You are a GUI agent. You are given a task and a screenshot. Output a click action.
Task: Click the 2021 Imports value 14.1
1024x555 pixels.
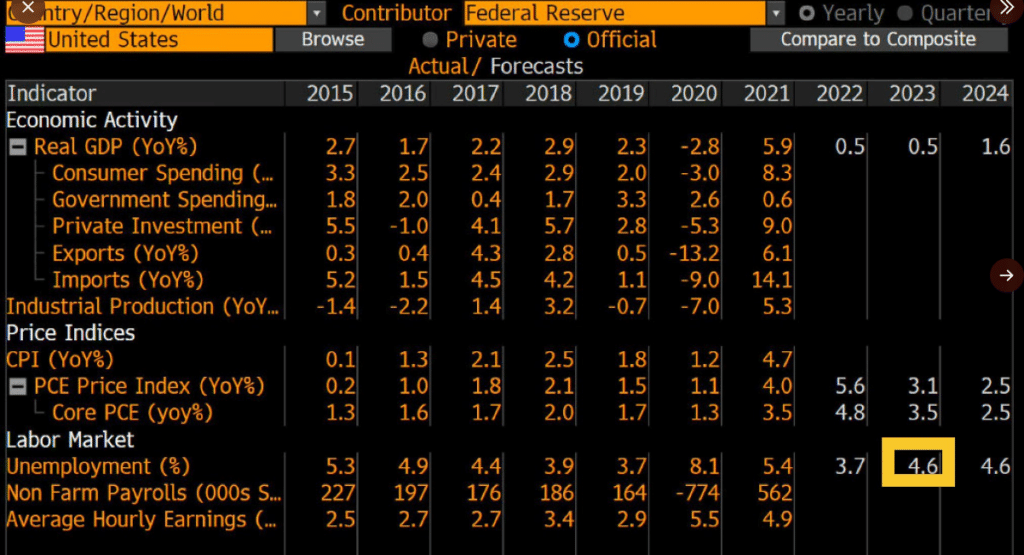(772, 280)
